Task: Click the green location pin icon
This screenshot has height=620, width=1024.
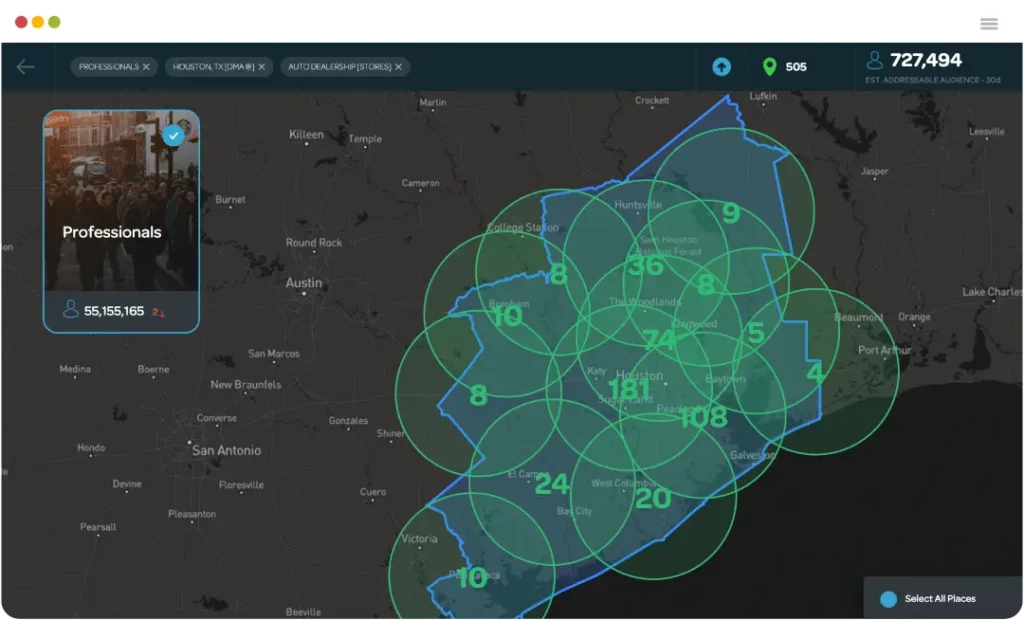Action: click(x=770, y=67)
